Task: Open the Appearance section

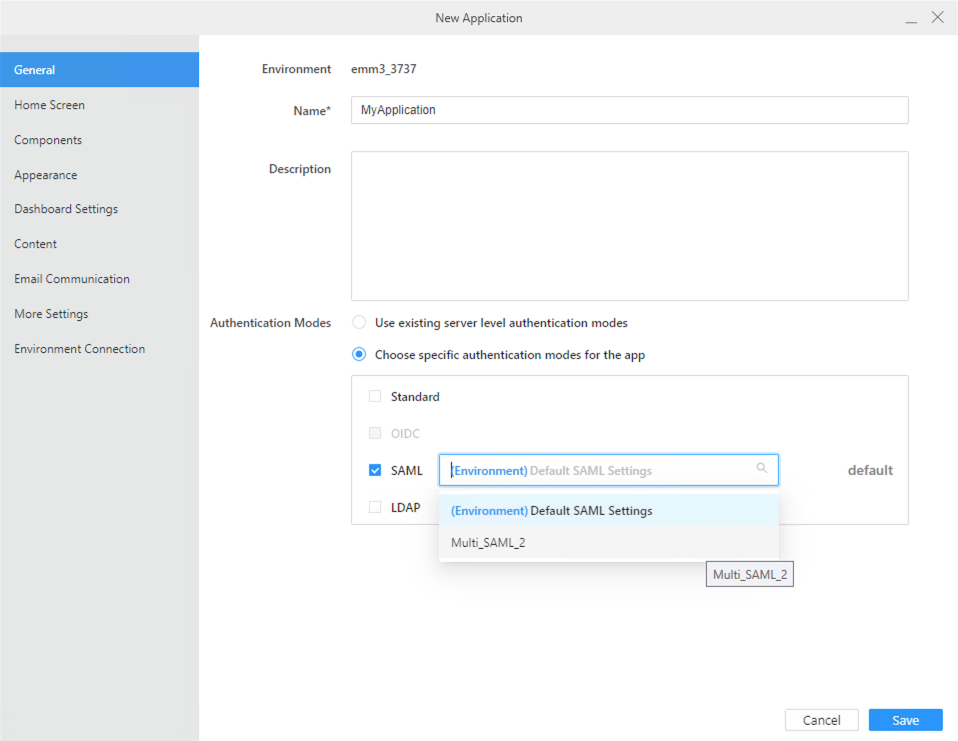Action: (99, 175)
